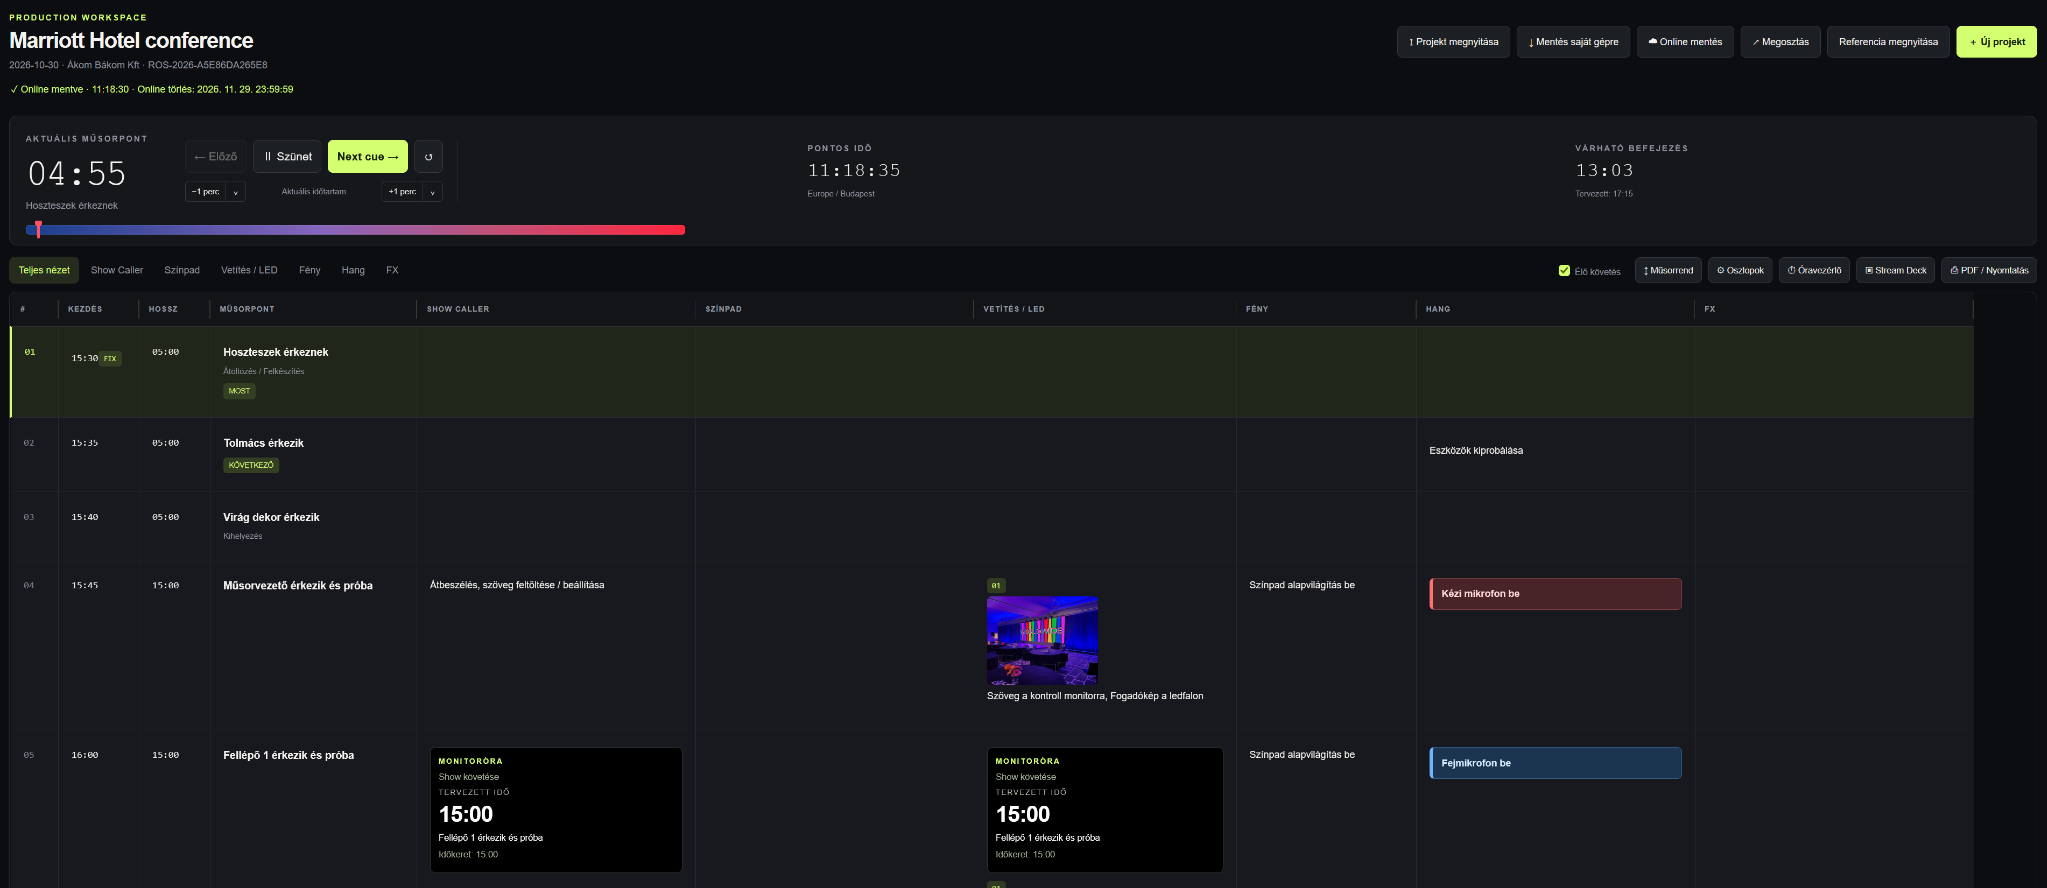Click Megosztás share button
Viewport: 2047px width, 888px height.
[x=1780, y=42]
